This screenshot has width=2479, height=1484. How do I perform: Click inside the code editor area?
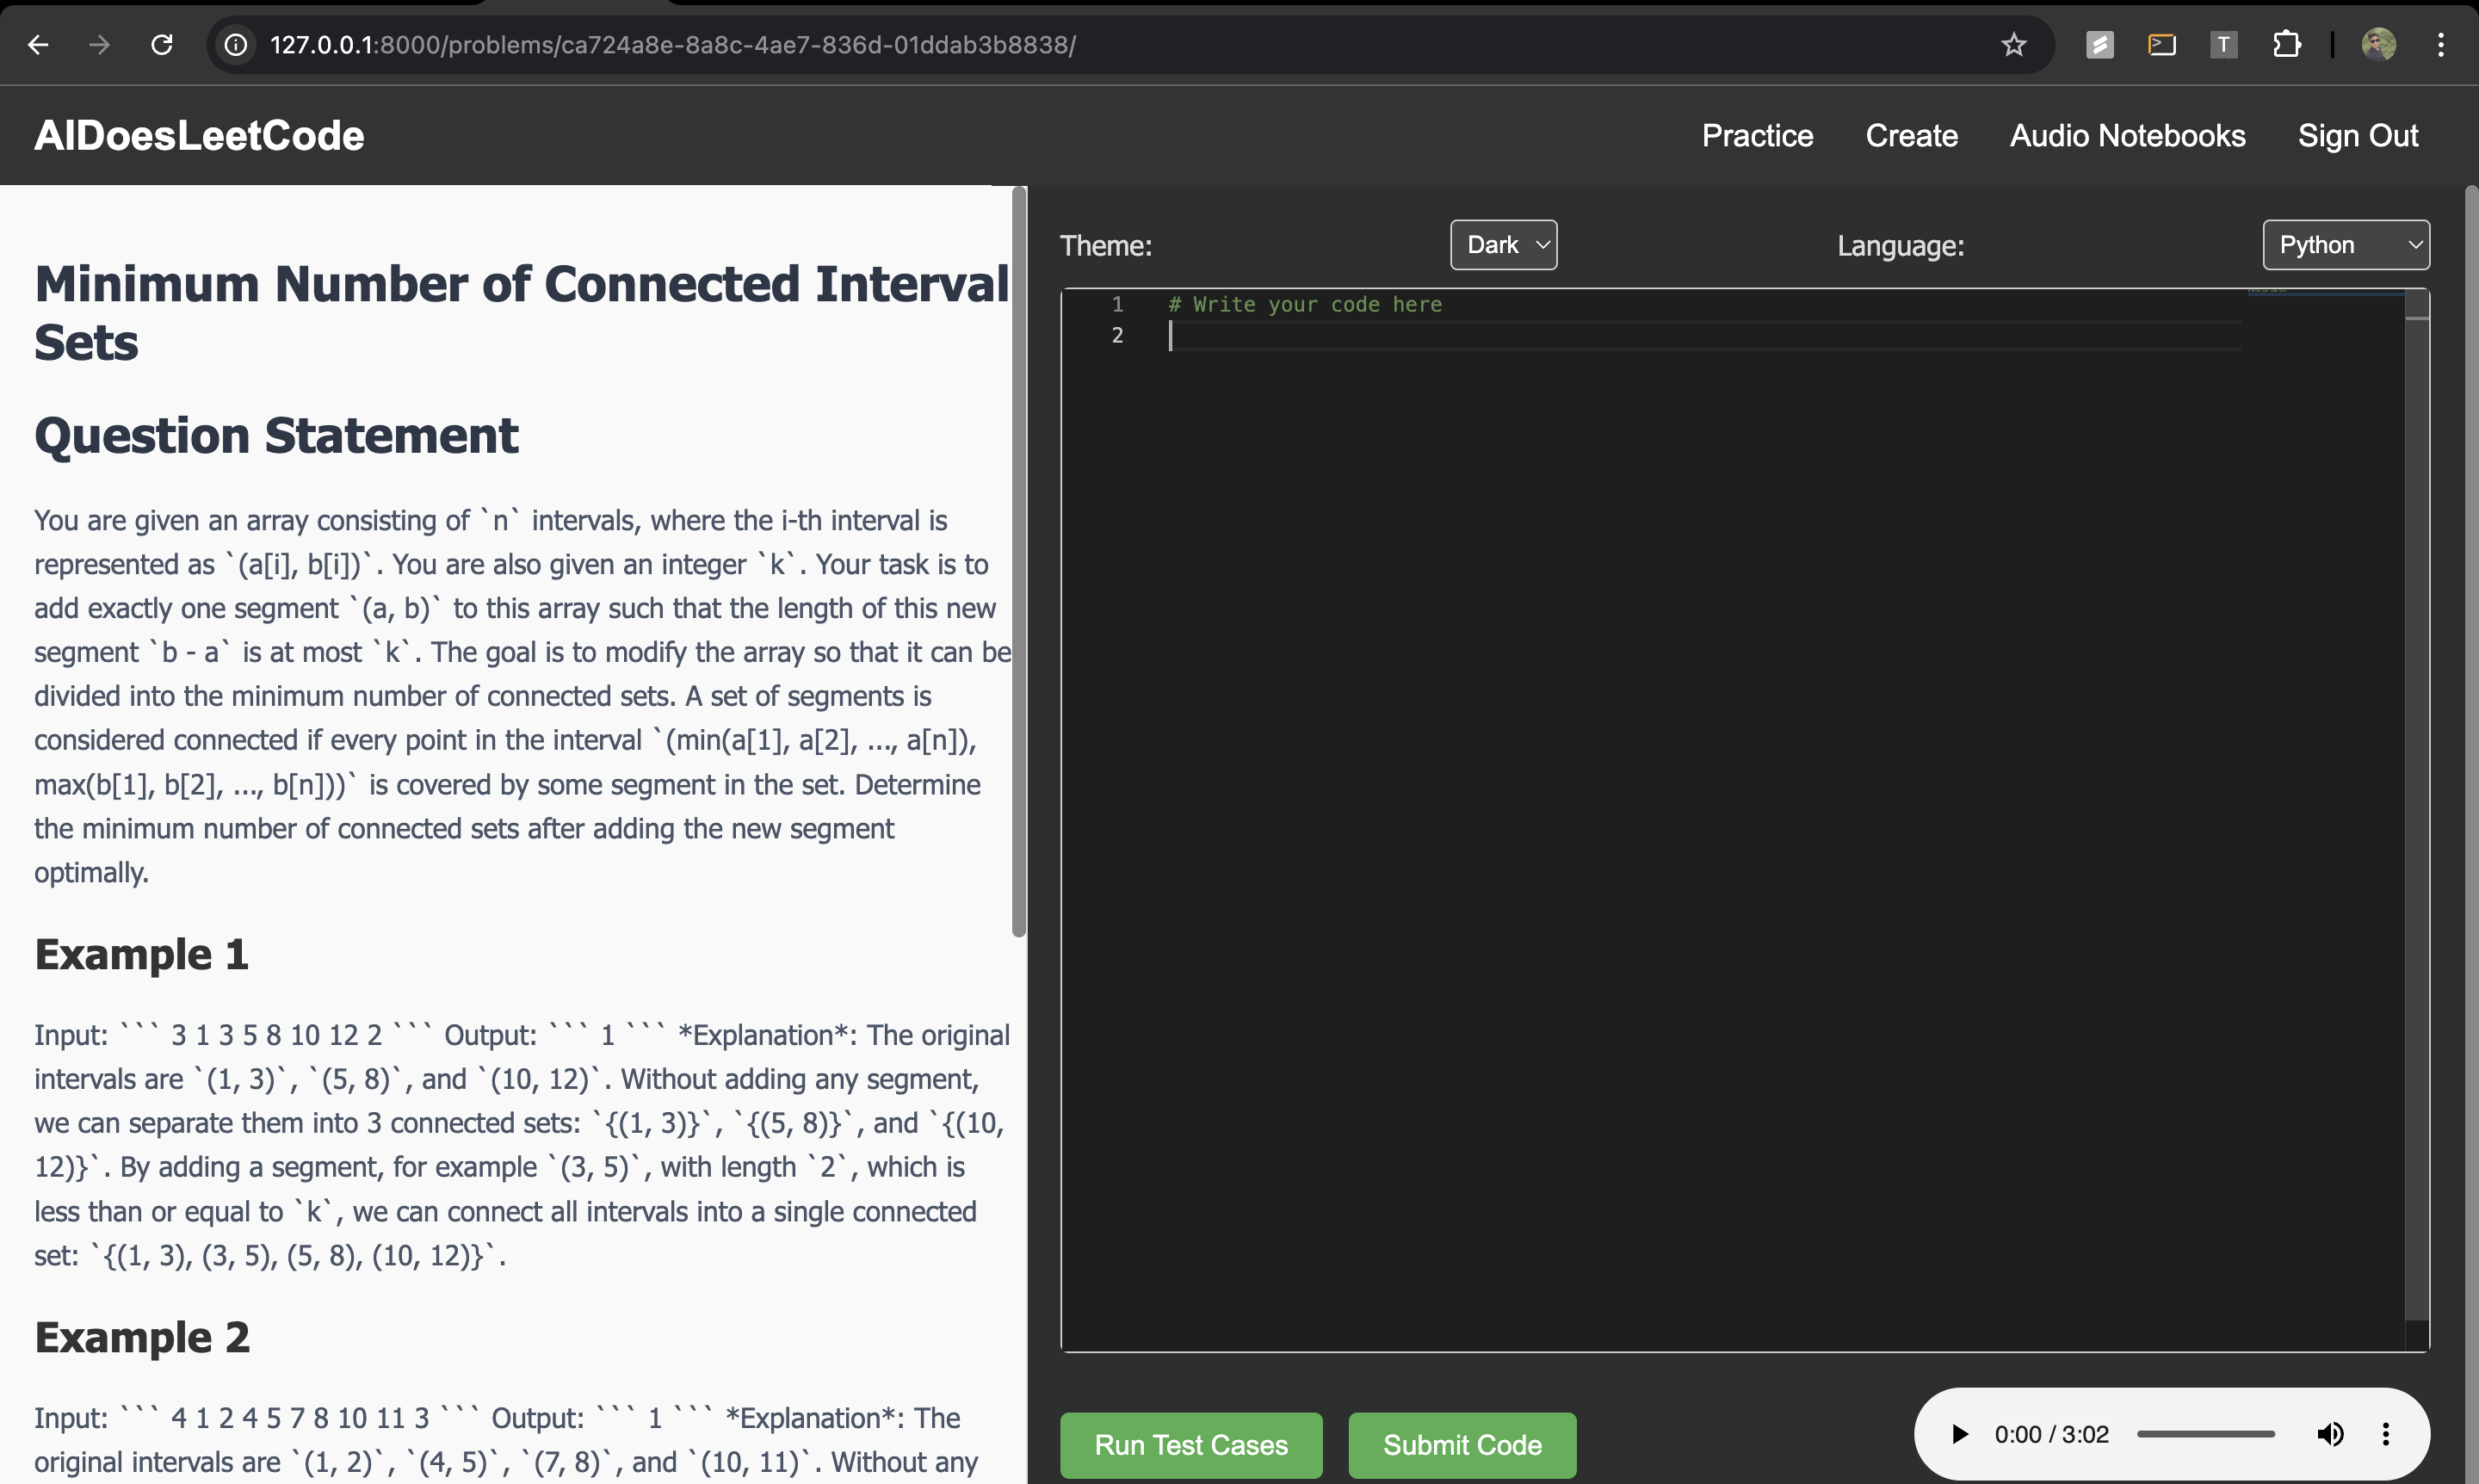[1700, 800]
